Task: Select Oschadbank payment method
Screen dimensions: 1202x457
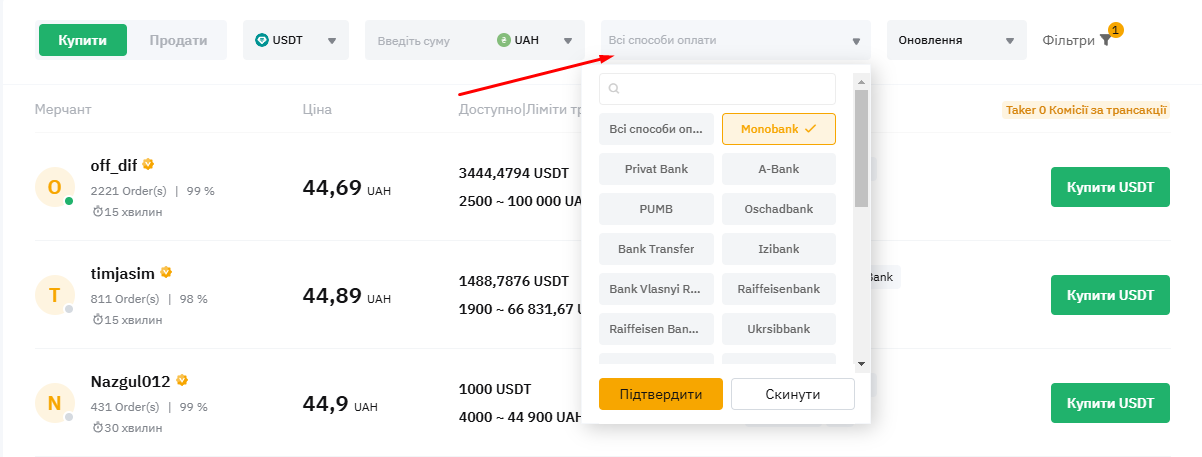Action: 779,209
